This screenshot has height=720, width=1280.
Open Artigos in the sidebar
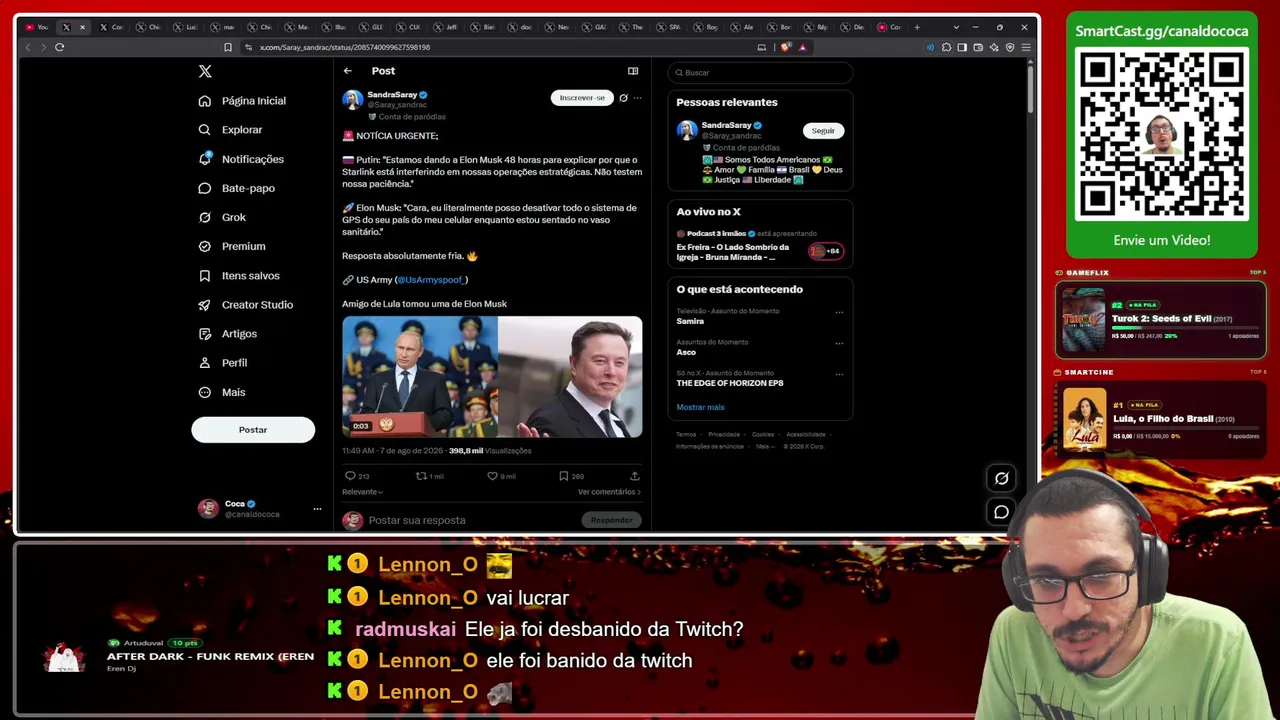click(x=228, y=334)
